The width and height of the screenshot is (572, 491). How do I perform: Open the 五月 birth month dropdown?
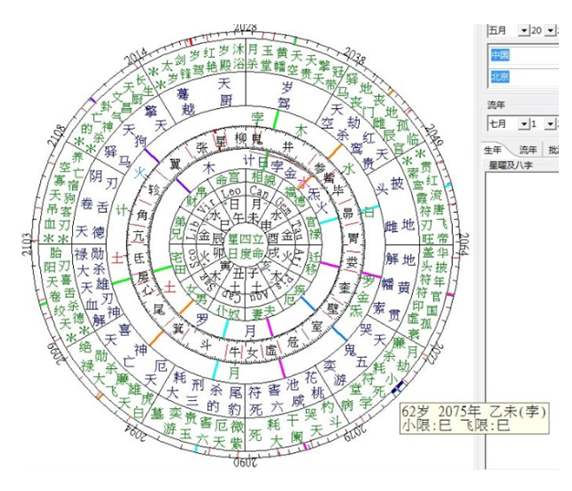click(x=524, y=30)
